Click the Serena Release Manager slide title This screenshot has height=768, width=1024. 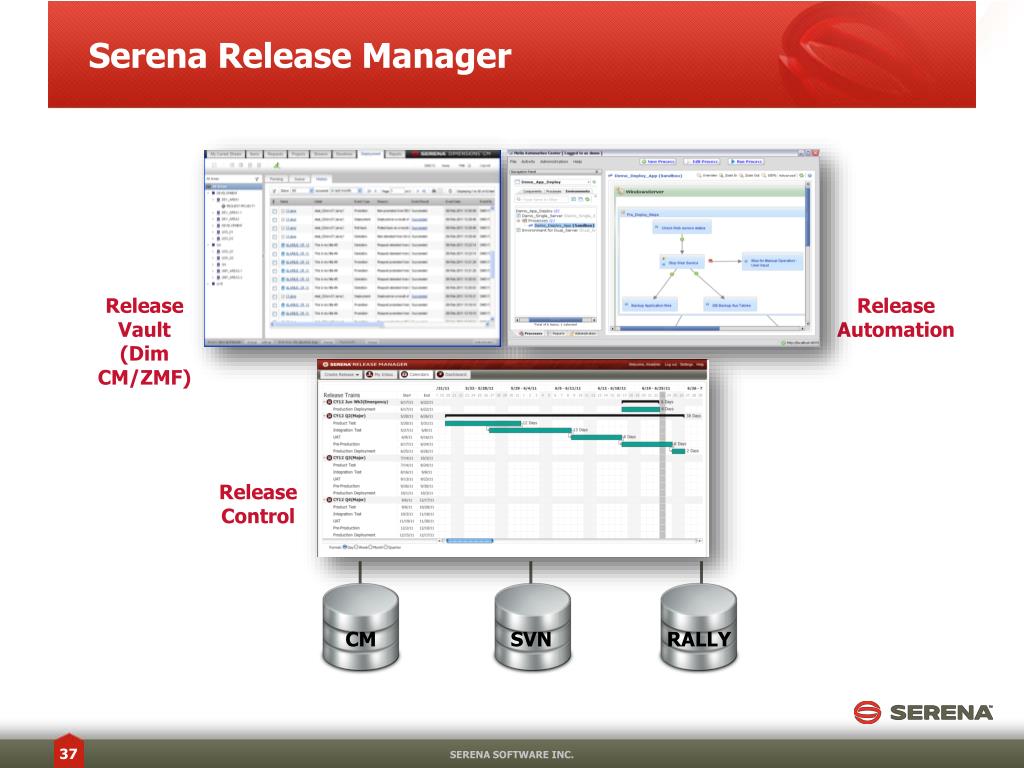click(300, 56)
